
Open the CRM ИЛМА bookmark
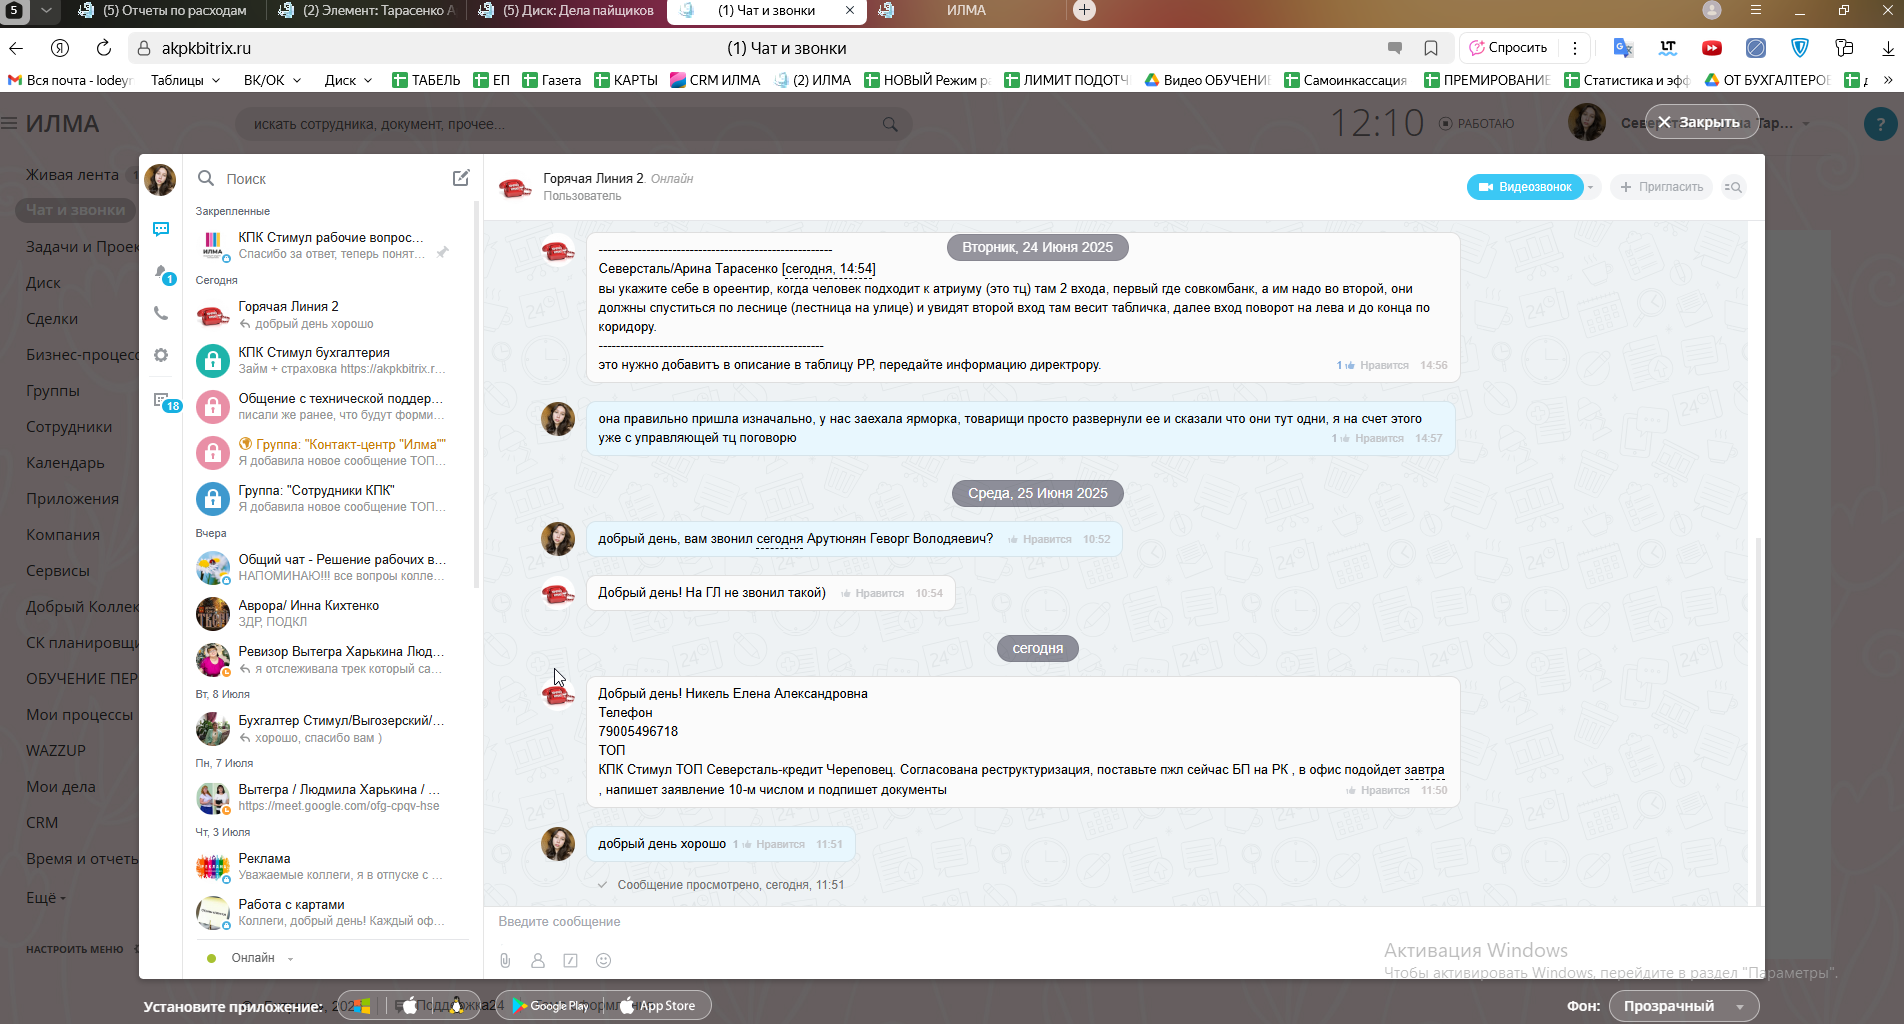coord(715,80)
